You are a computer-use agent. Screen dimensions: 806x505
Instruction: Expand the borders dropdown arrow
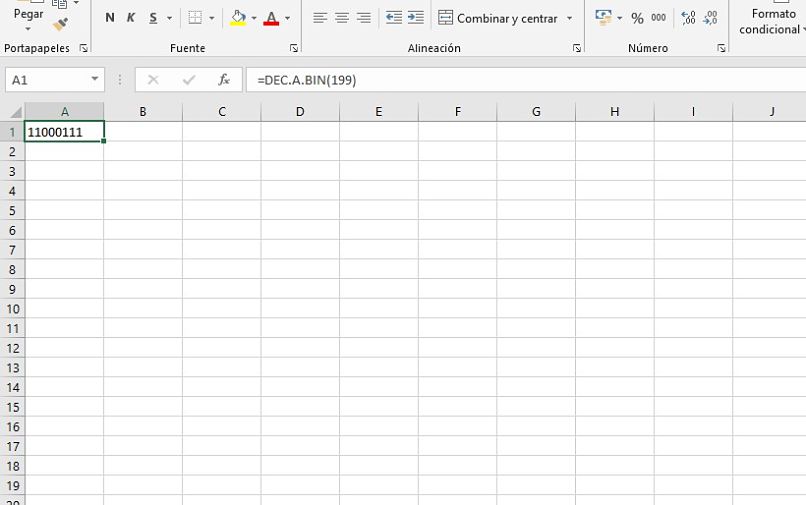211,19
